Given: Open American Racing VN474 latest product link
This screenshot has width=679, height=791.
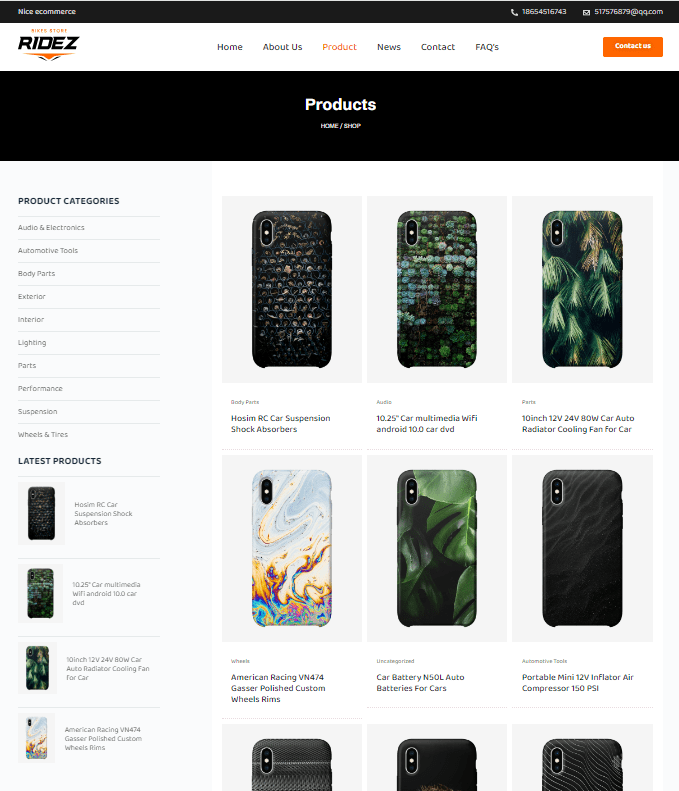Looking at the screenshot, I should coord(103,739).
